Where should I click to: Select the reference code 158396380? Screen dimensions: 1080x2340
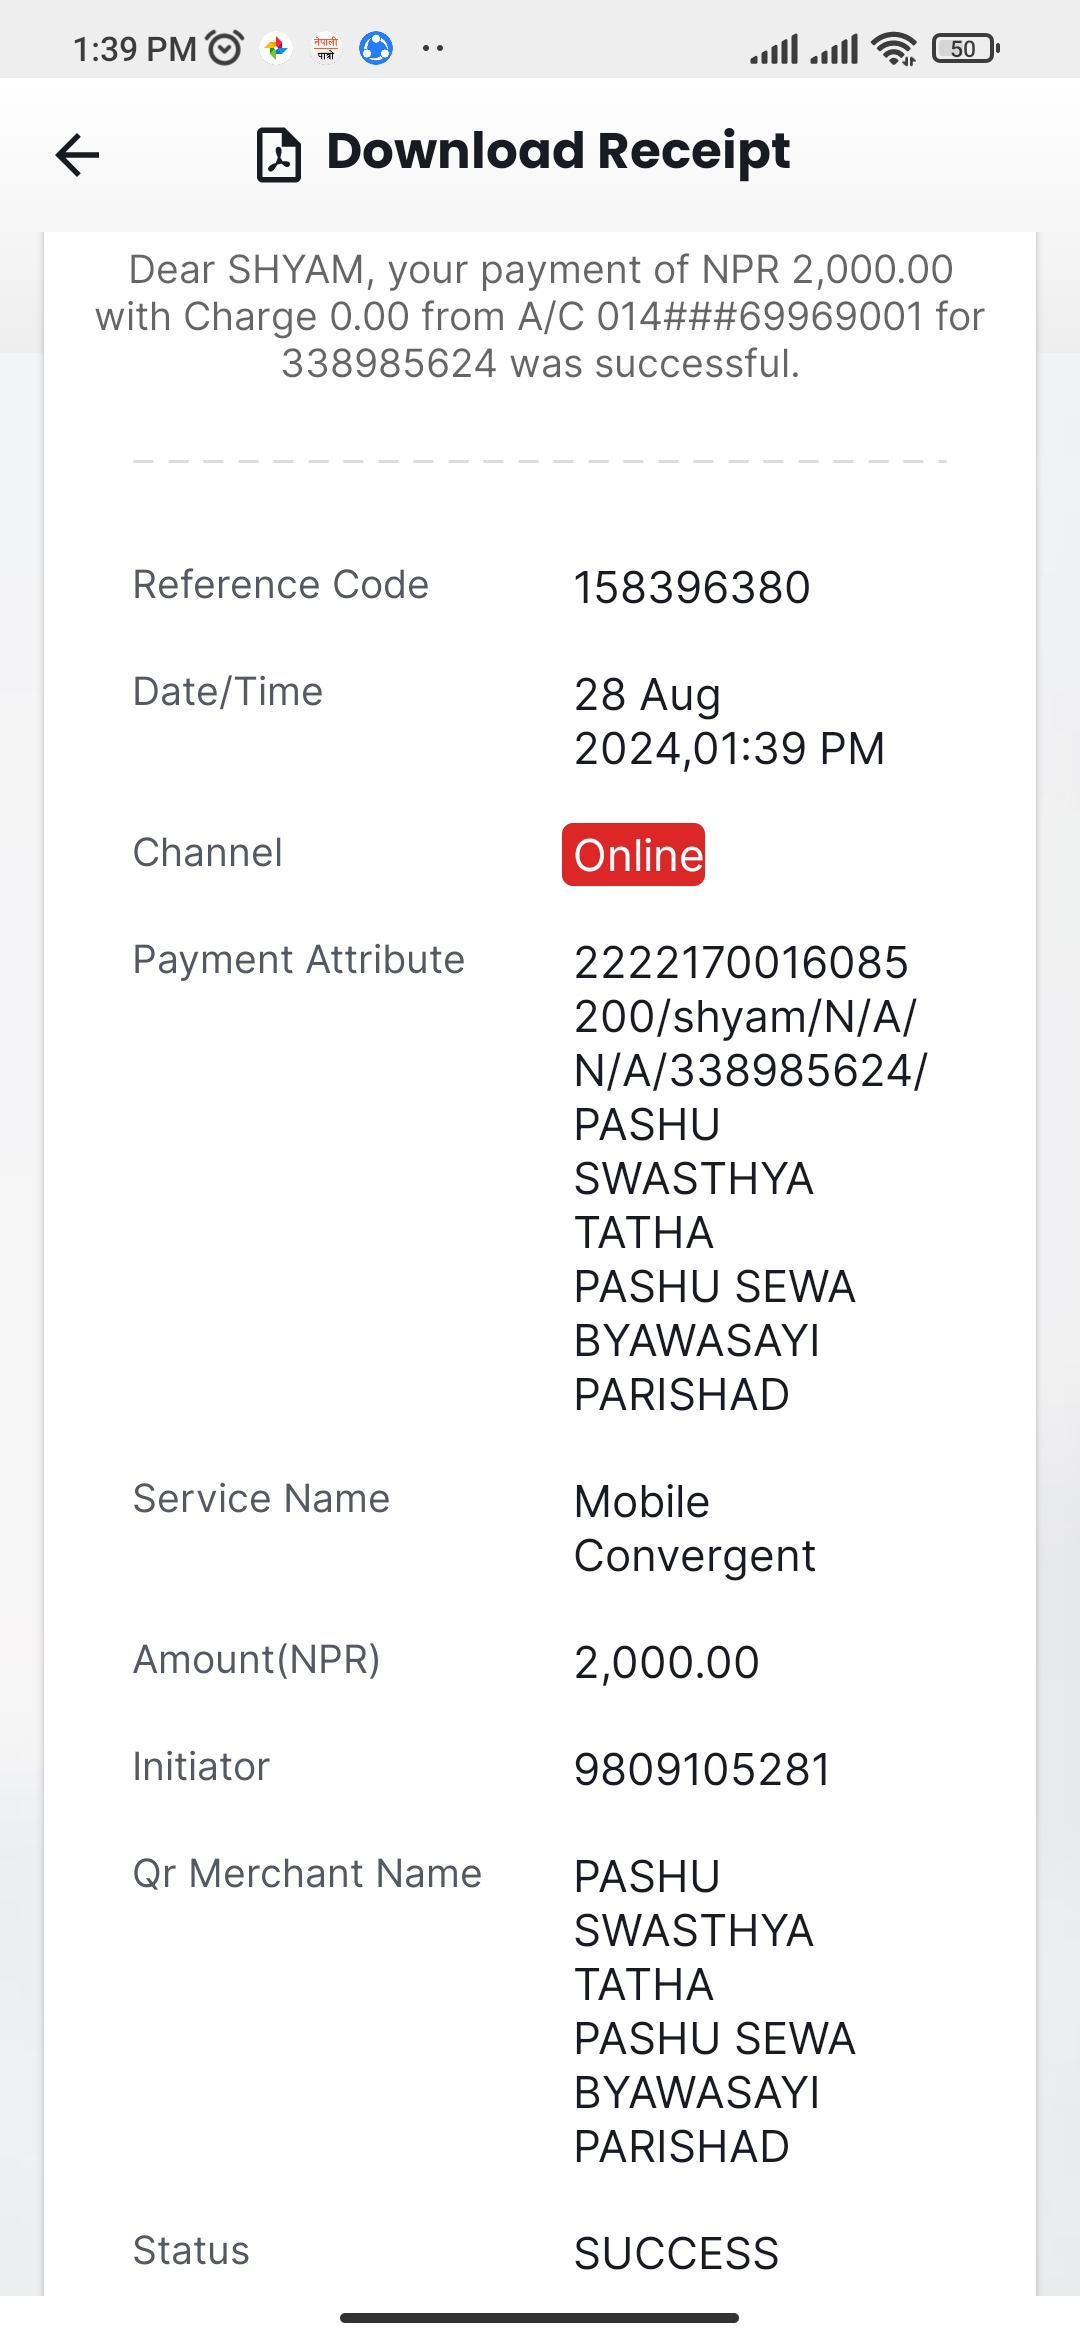click(692, 587)
